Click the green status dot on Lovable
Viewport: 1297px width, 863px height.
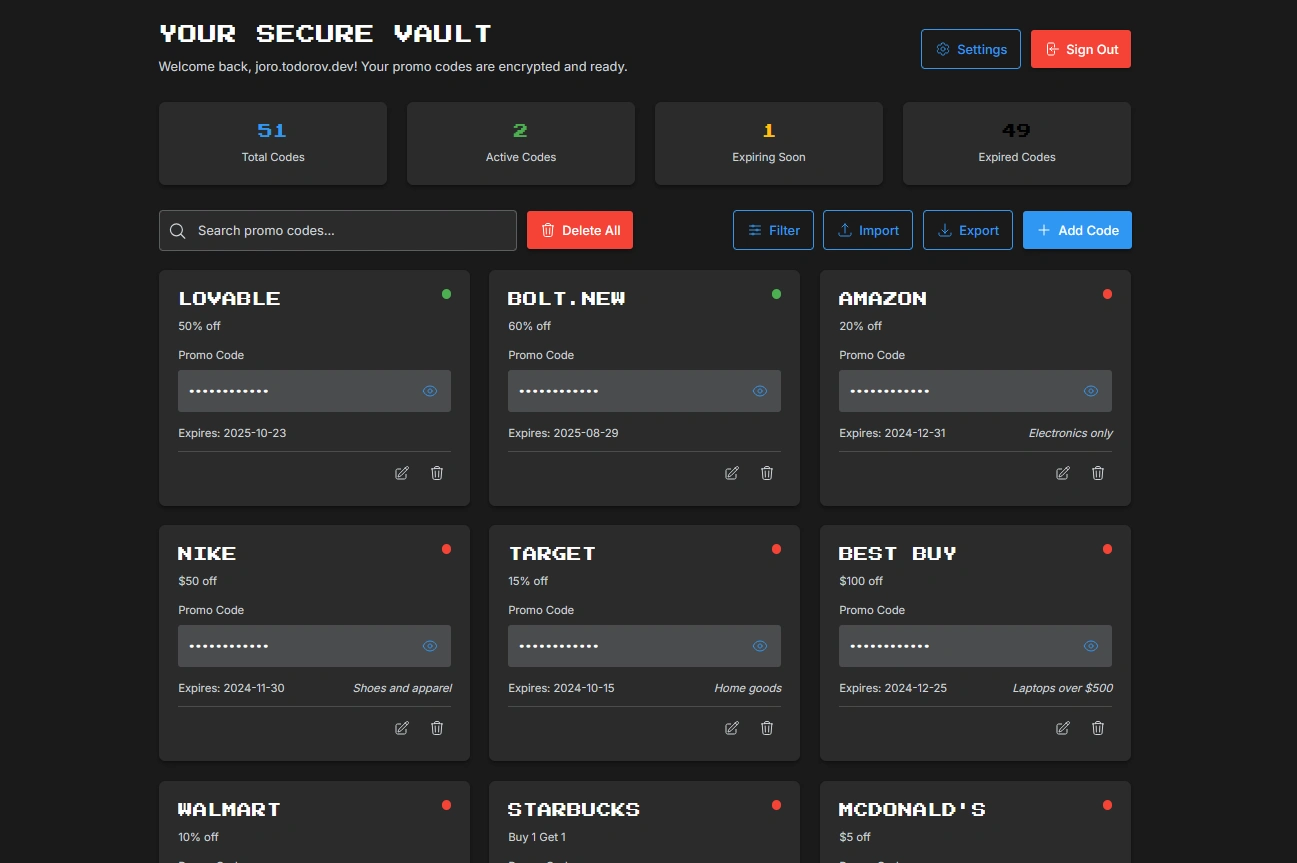click(446, 294)
